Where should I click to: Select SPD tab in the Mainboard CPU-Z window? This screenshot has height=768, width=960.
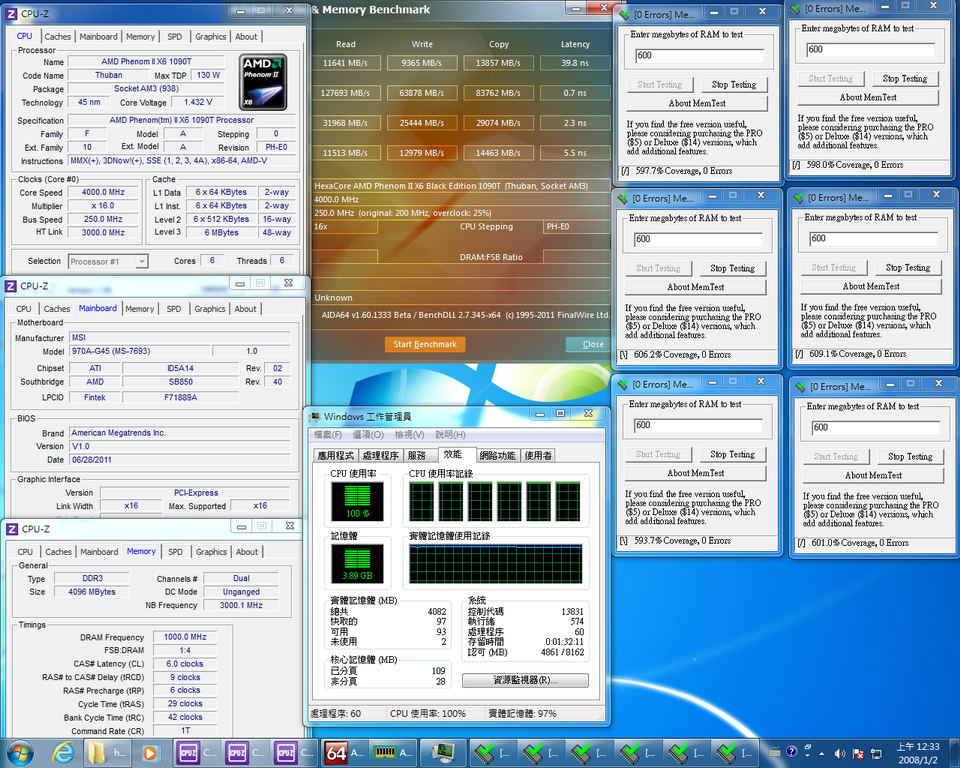coord(174,309)
